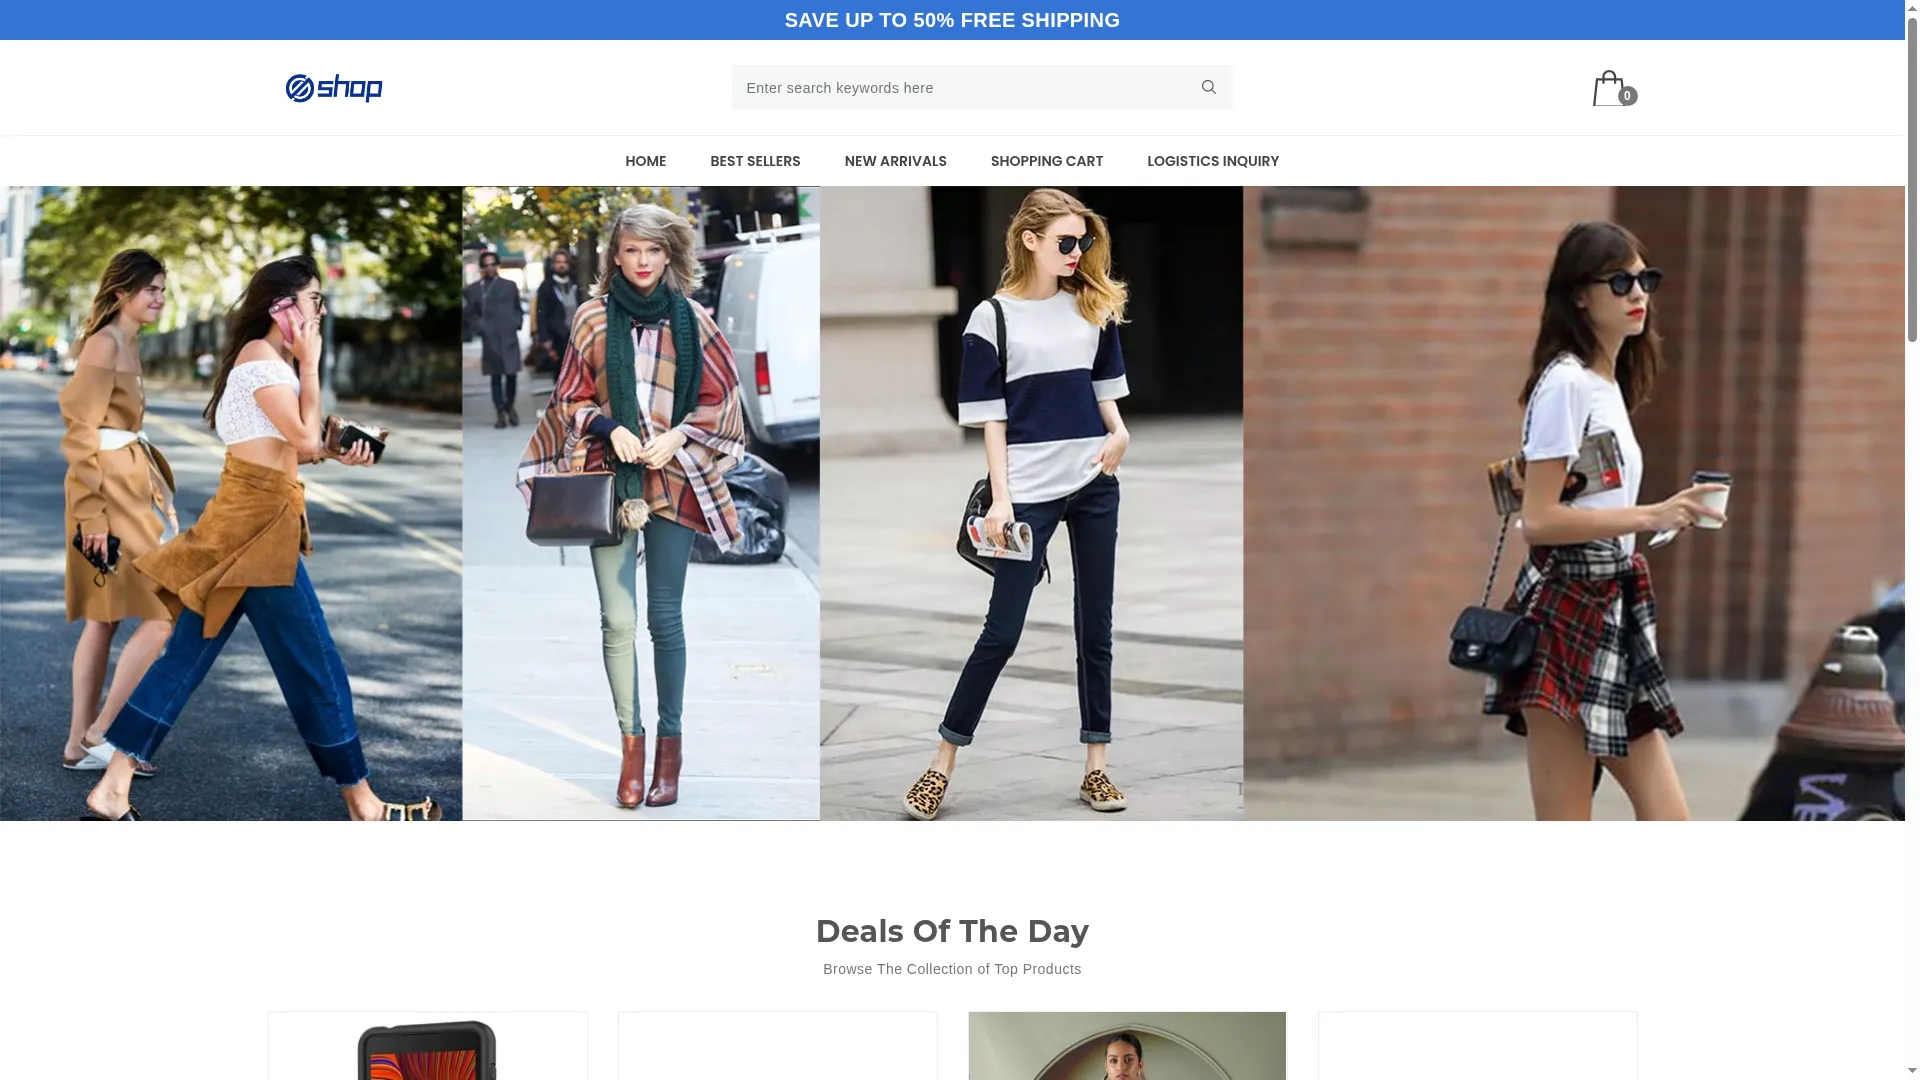Image resolution: width=1920 pixels, height=1080 pixels.
Task: Click the street fashion hero banner image
Action: 952,503
